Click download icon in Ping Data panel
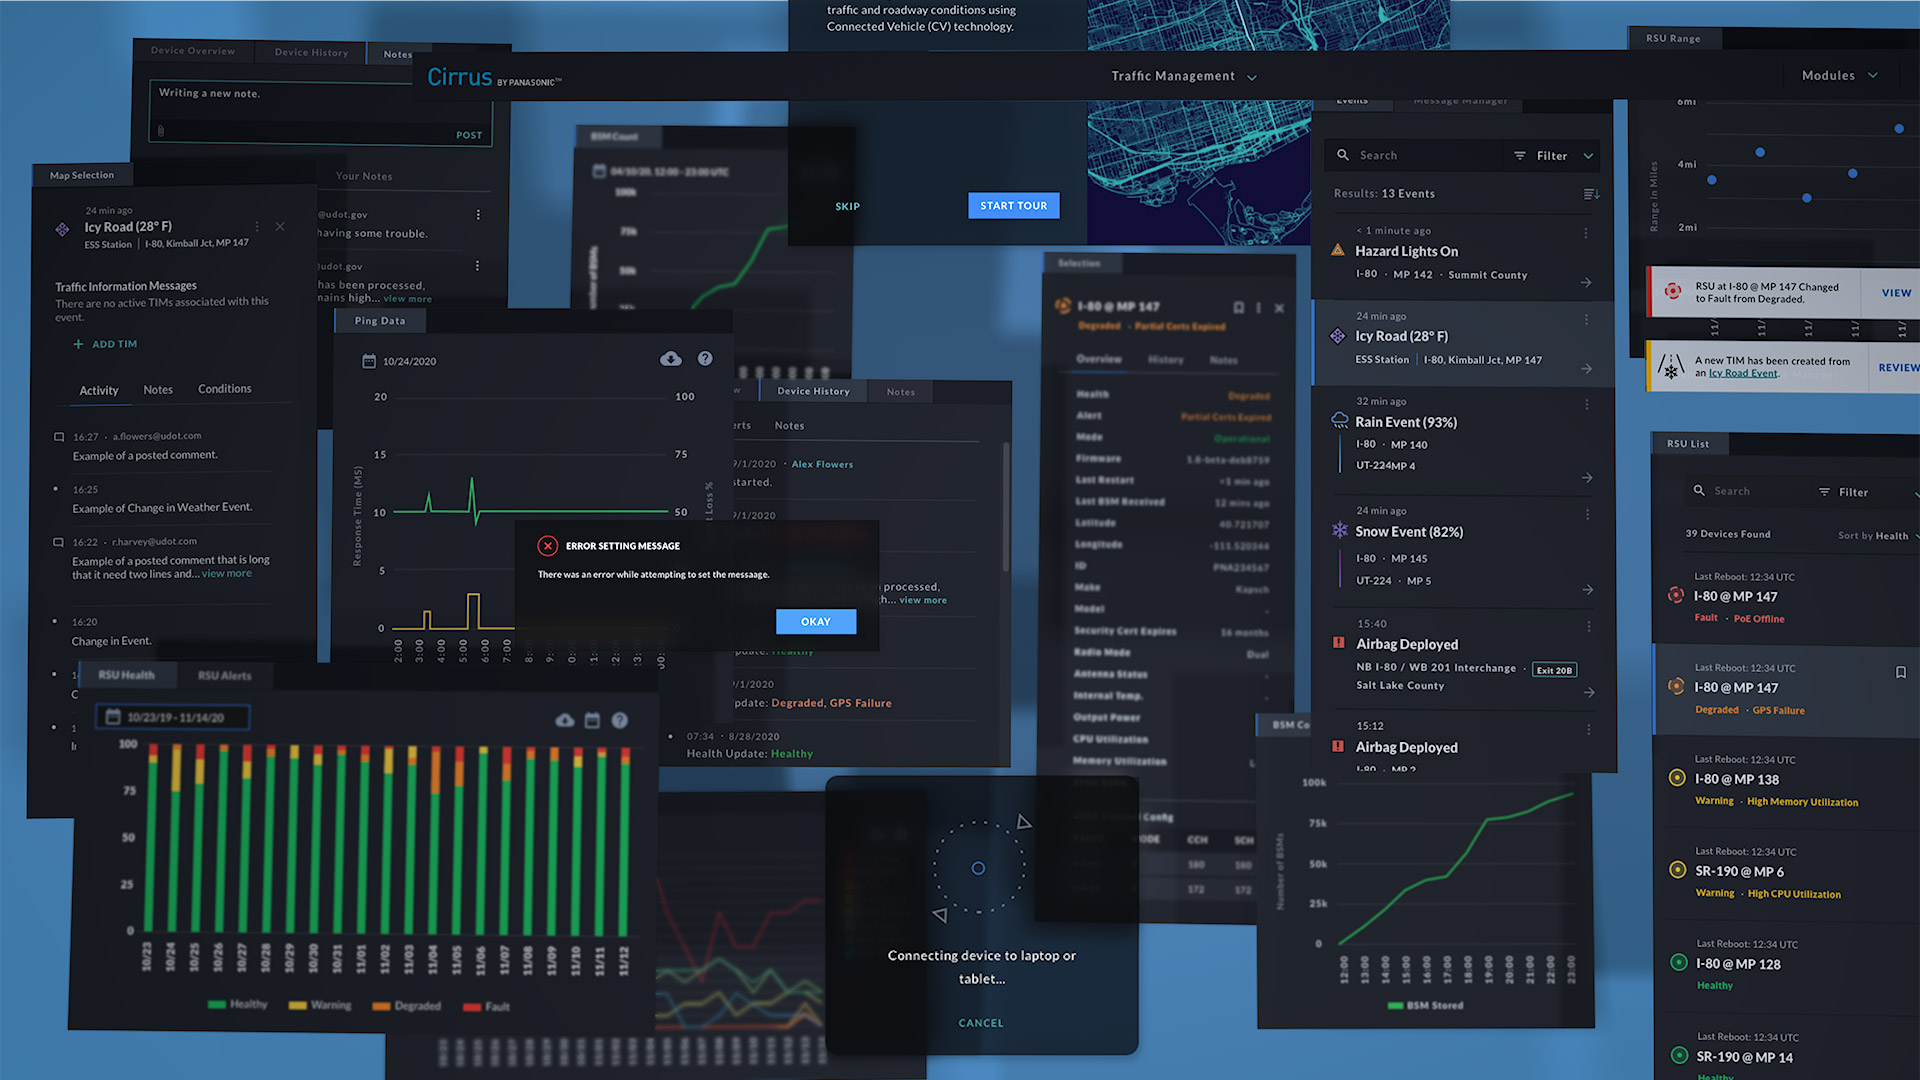The height and width of the screenshot is (1080, 1920). (x=671, y=359)
